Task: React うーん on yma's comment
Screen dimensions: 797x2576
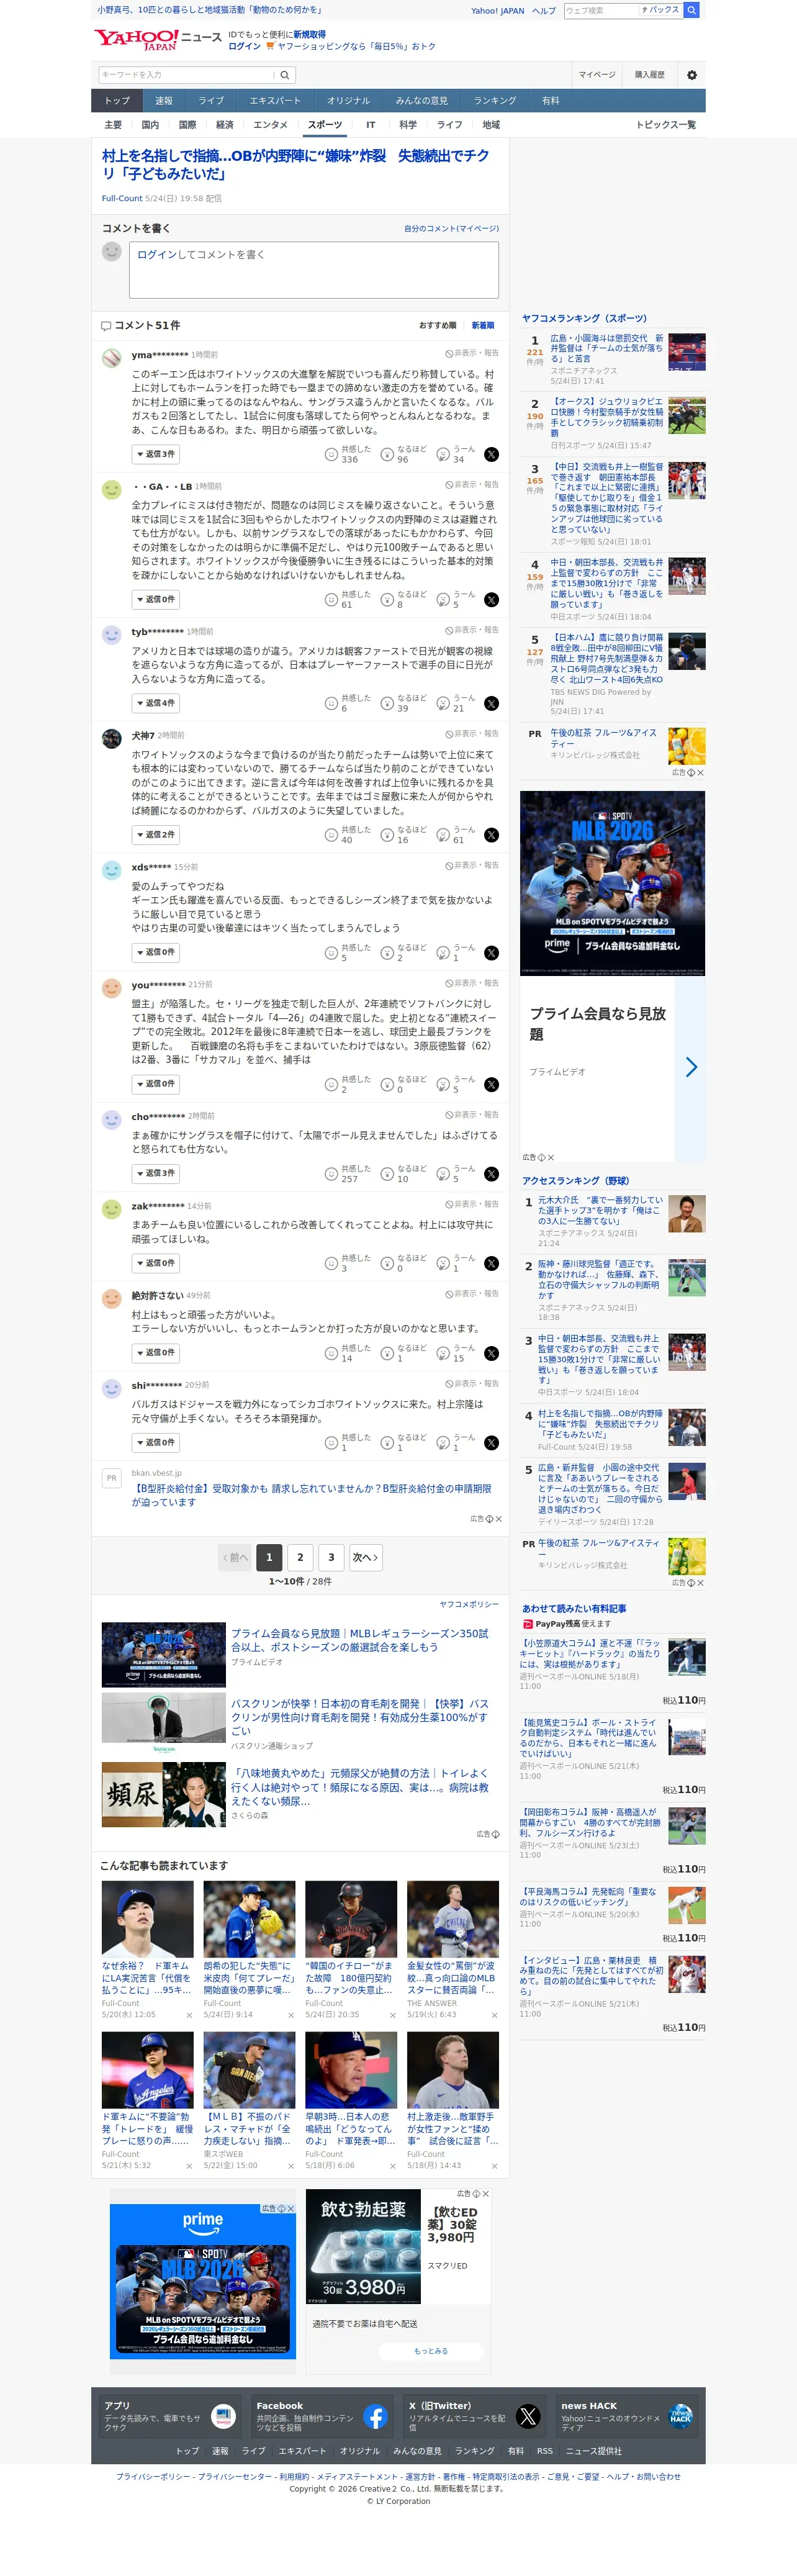Action: click(456, 455)
